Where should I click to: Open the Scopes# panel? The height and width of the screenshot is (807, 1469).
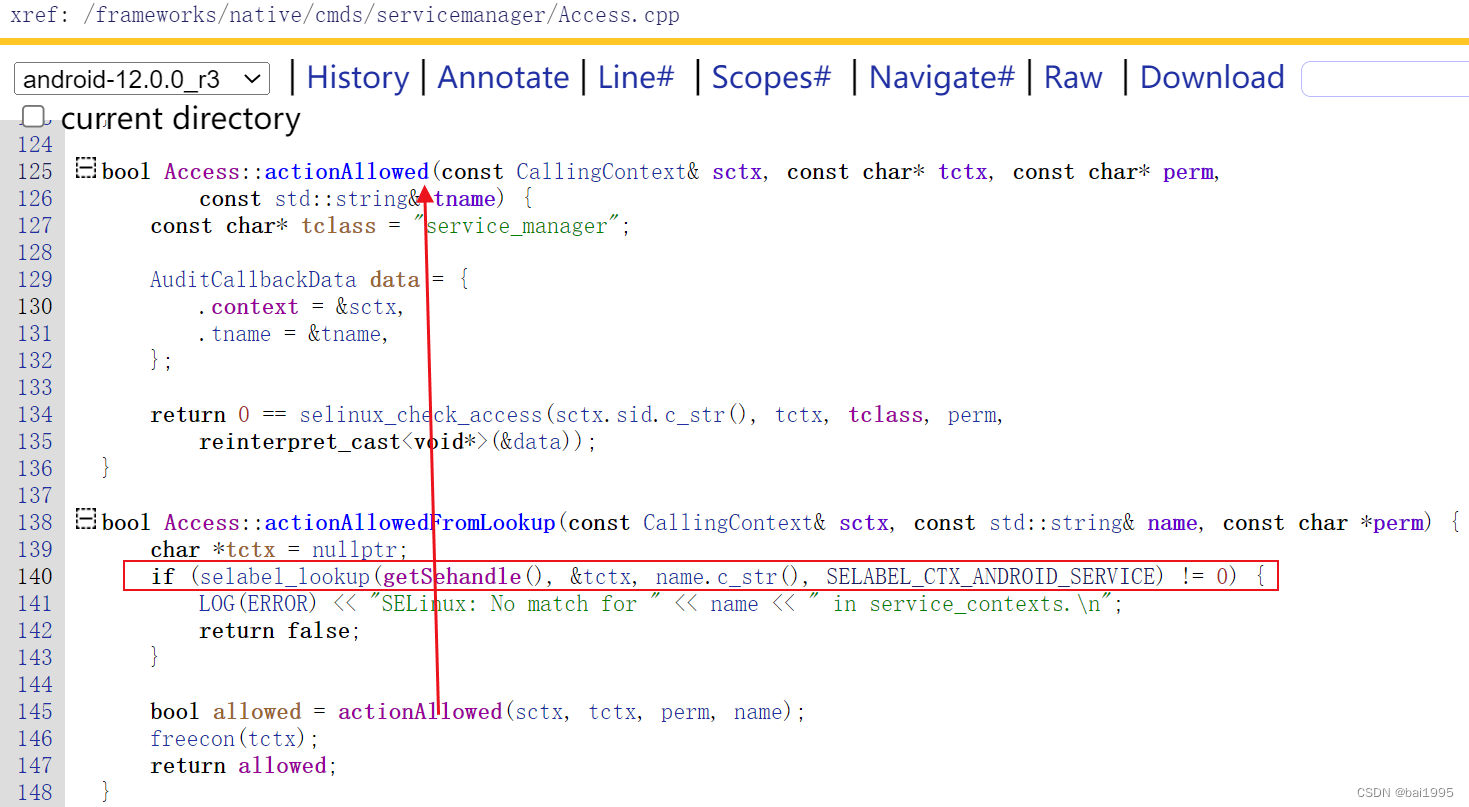770,77
